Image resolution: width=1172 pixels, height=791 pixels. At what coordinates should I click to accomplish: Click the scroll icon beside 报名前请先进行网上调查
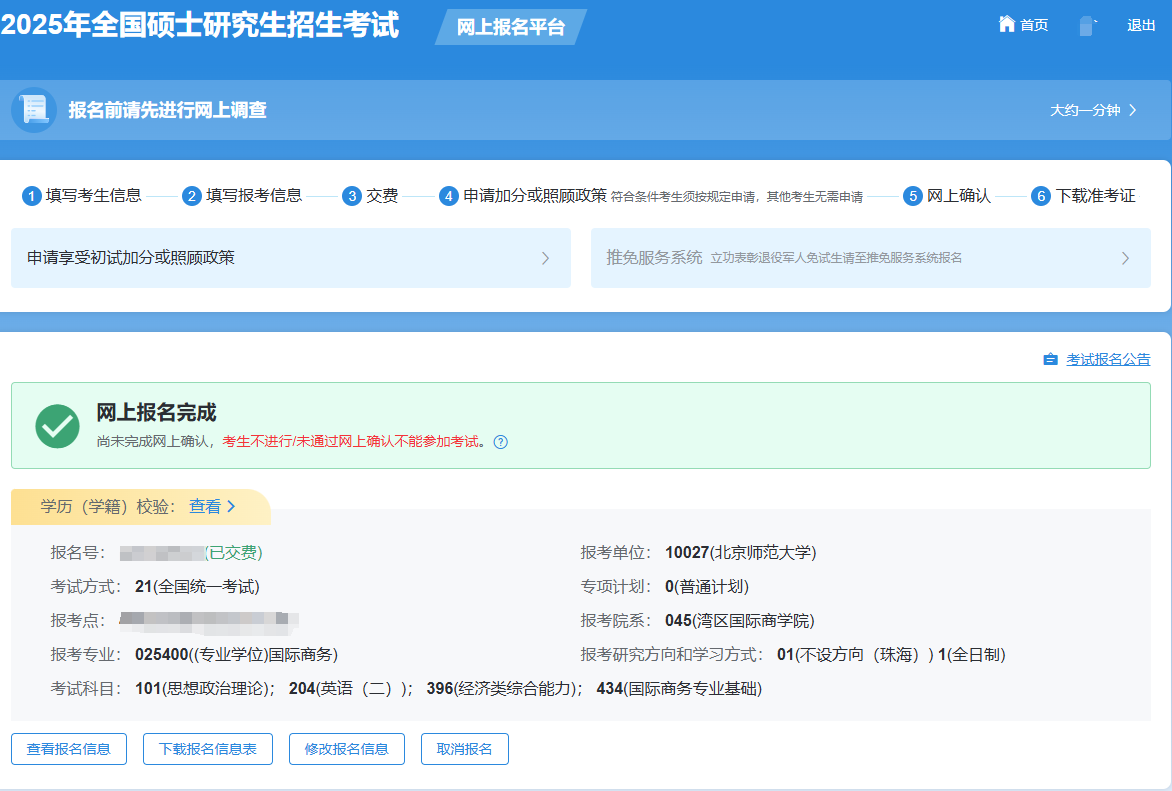pos(33,110)
